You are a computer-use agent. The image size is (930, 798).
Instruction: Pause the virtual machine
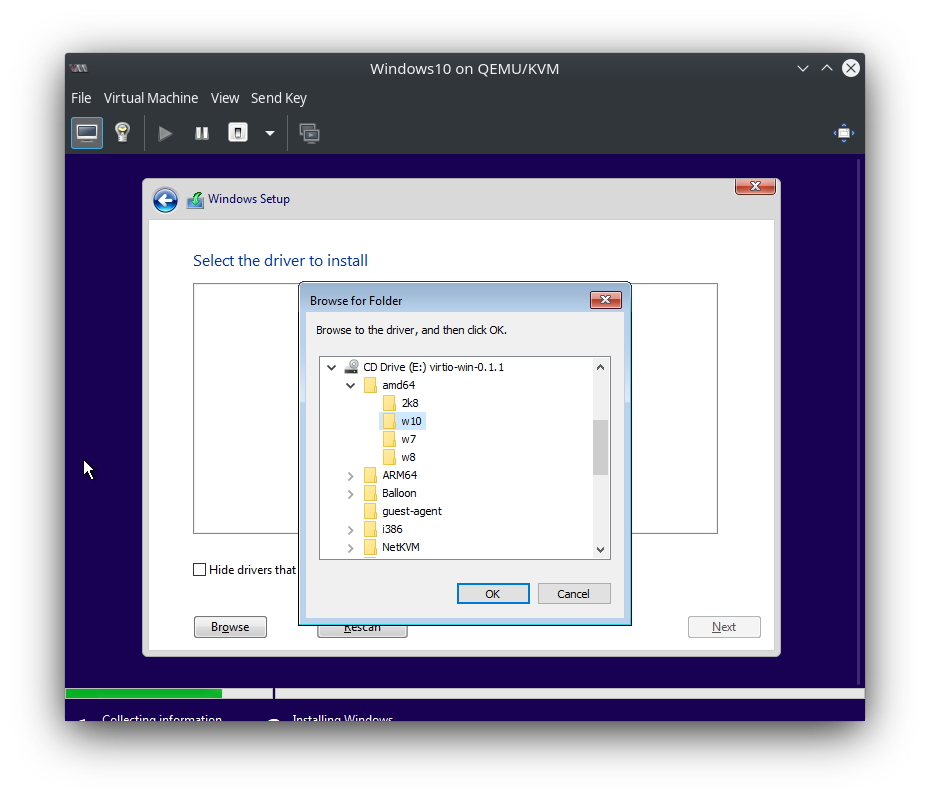coord(202,133)
